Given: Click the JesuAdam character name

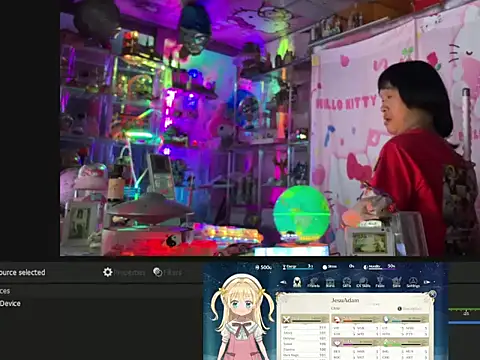Looking at the screenshot, I should pyautogui.click(x=345, y=300).
